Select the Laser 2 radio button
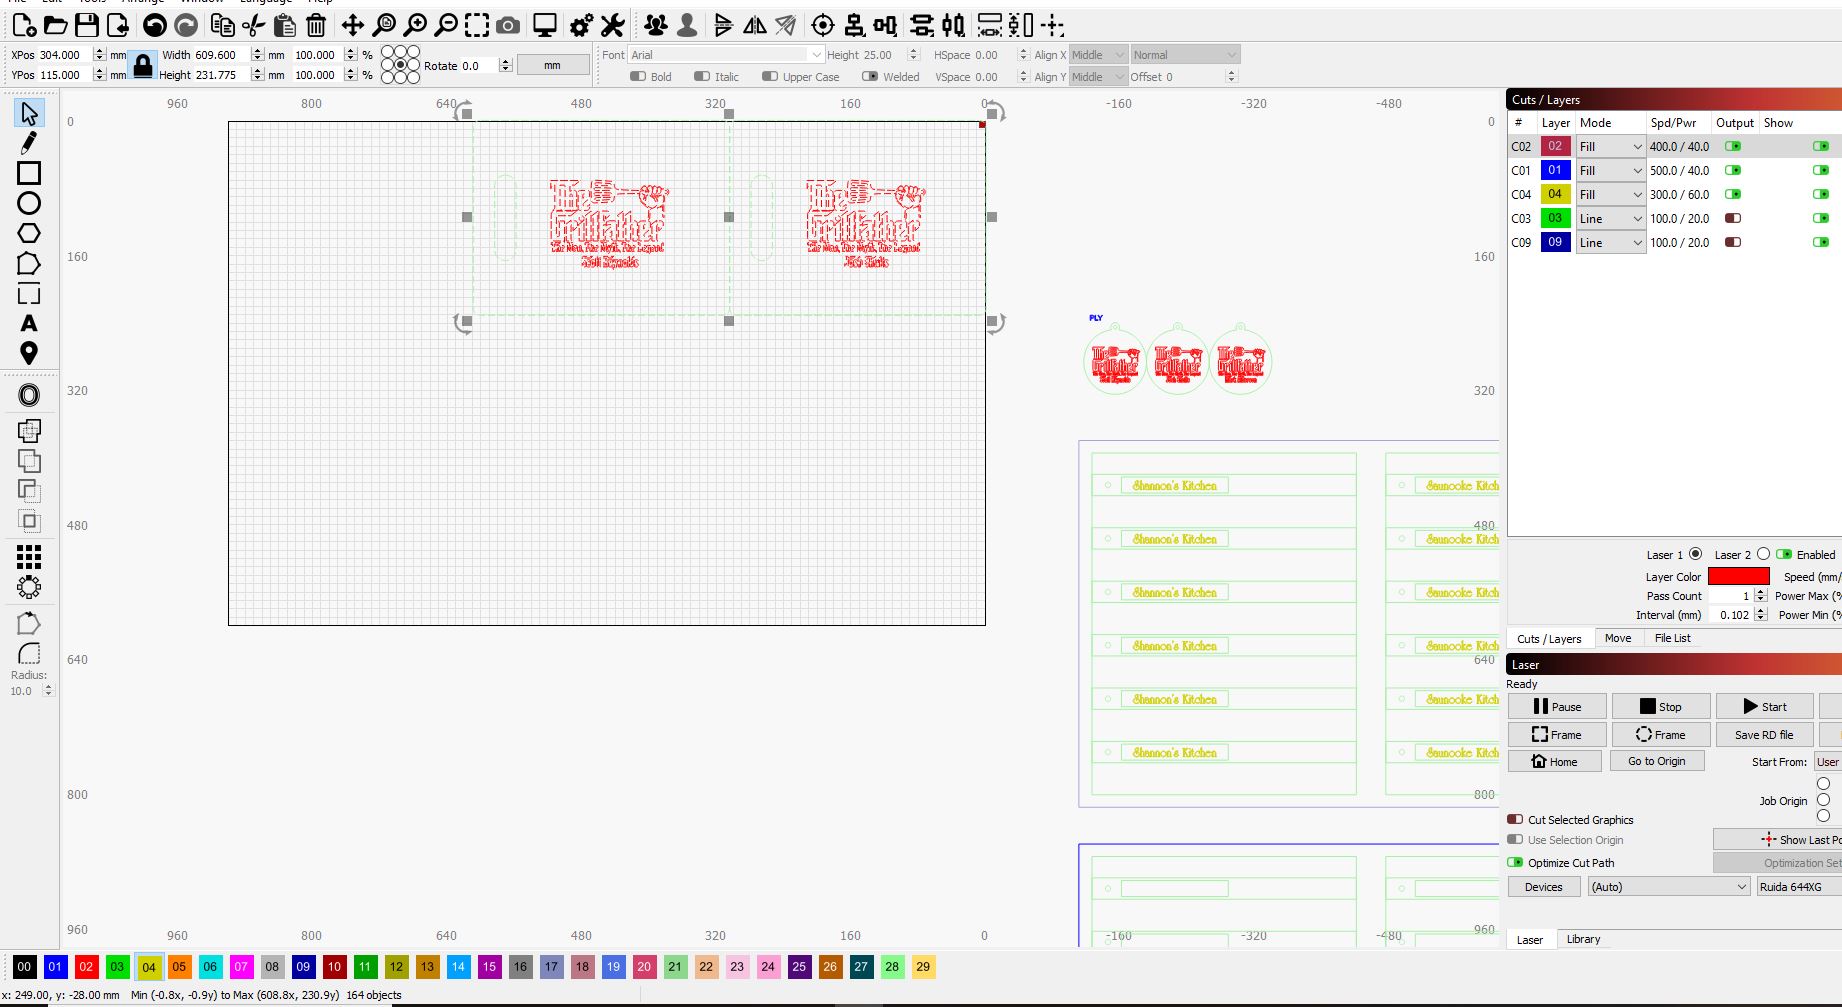The width and height of the screenshot is (1842, 1007). click(1763, 554)
